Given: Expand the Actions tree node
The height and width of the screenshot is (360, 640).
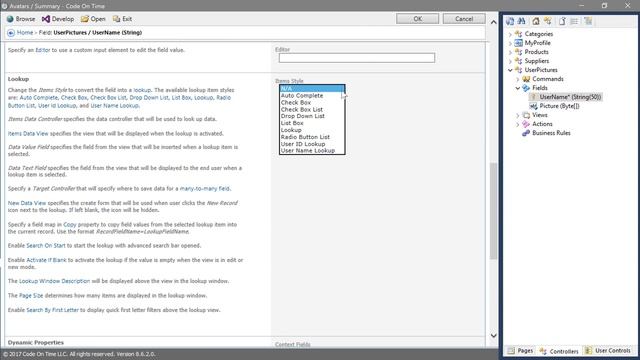Looking at the screenshot, I should coord(518,124).
